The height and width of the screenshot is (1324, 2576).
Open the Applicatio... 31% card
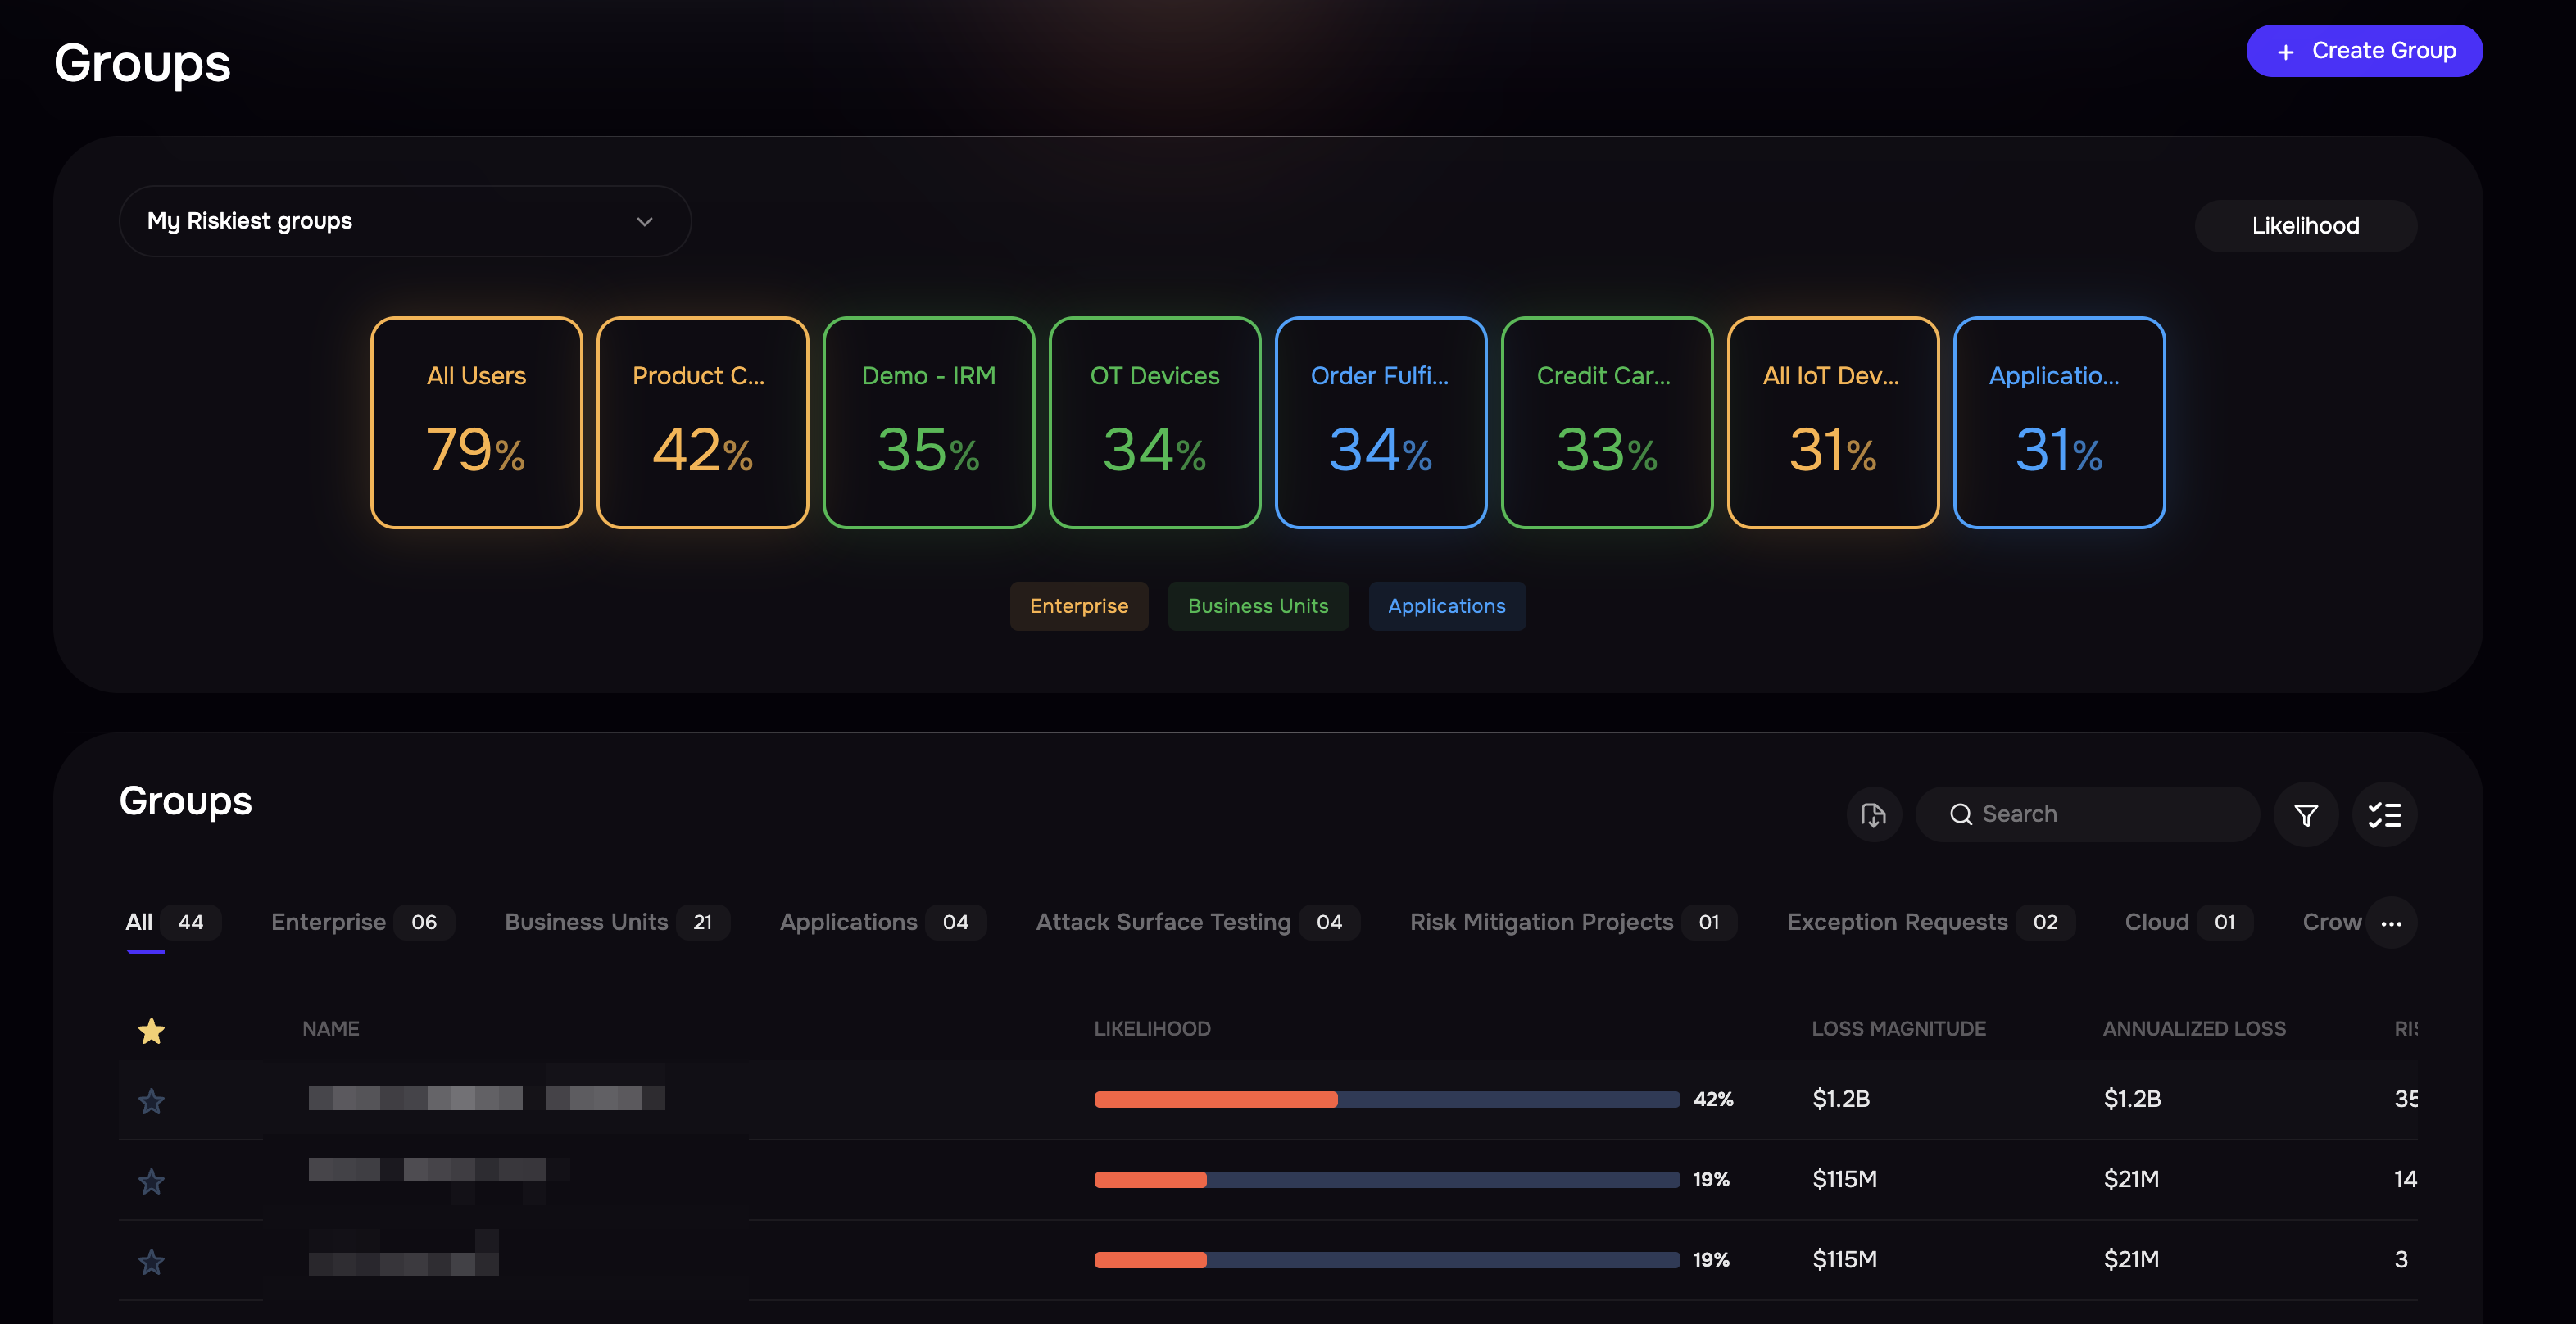[x=2058, y=423]
